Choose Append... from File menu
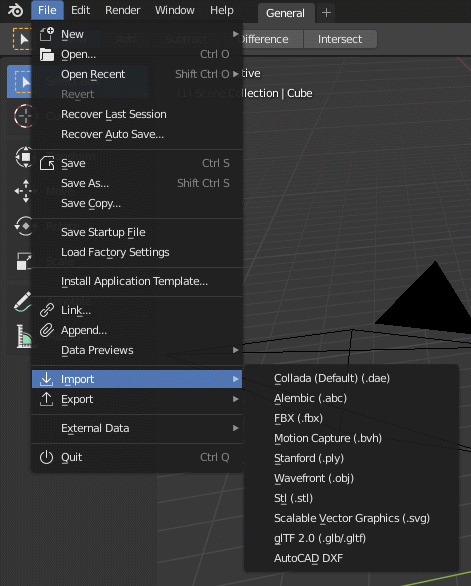Screen dimensions: 471x586 tap(137, 330)
